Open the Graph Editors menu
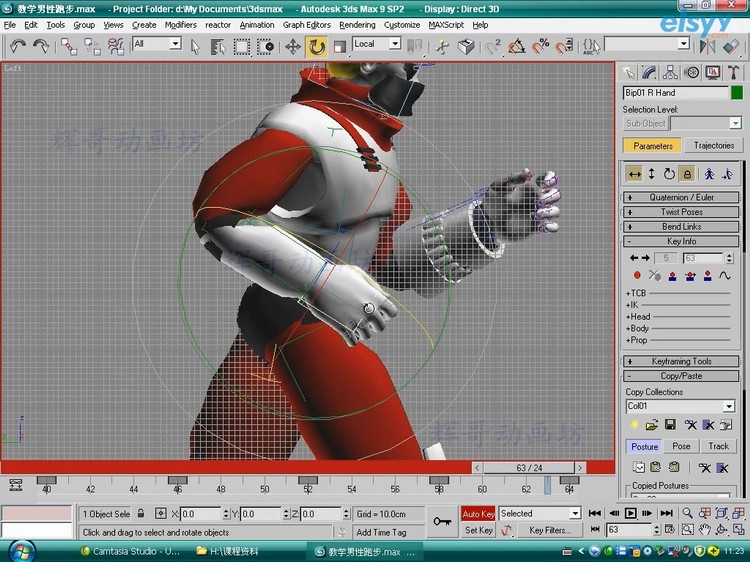Viewport: 750px width, 562px height. [x=307, y=25]
